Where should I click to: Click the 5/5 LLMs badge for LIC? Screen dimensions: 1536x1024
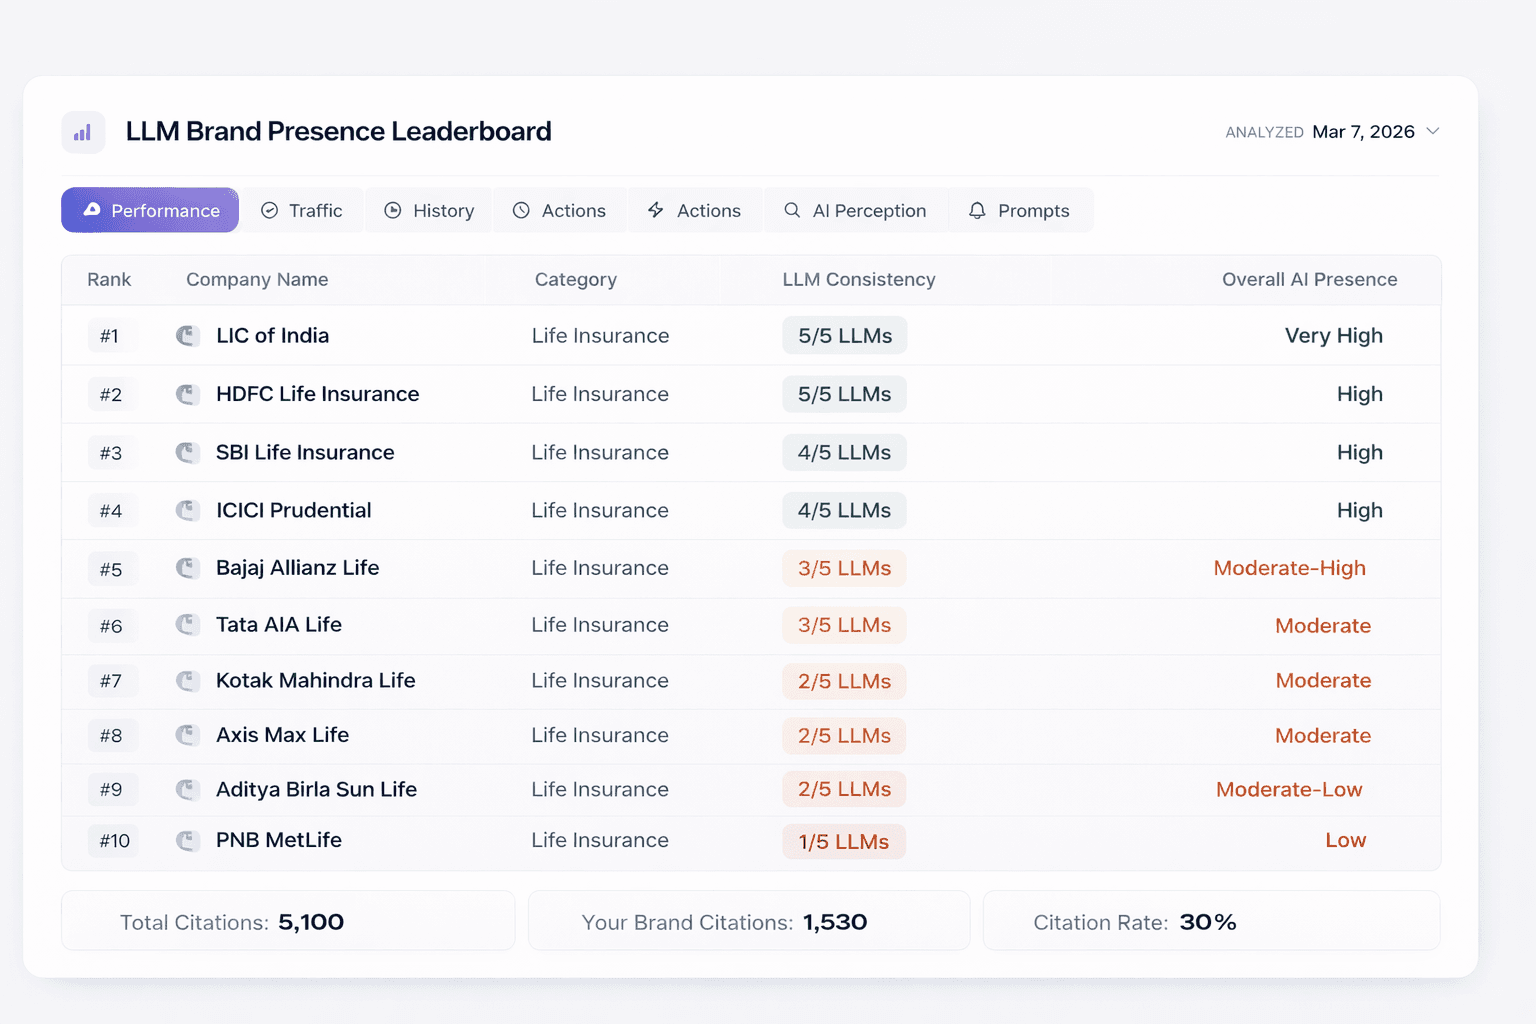(x=844, y=336)
